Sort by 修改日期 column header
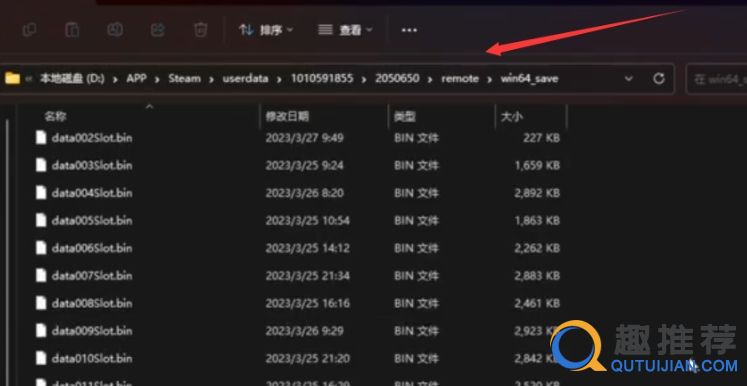Viewport: 747px width, 386px height. tap(287, 116)
